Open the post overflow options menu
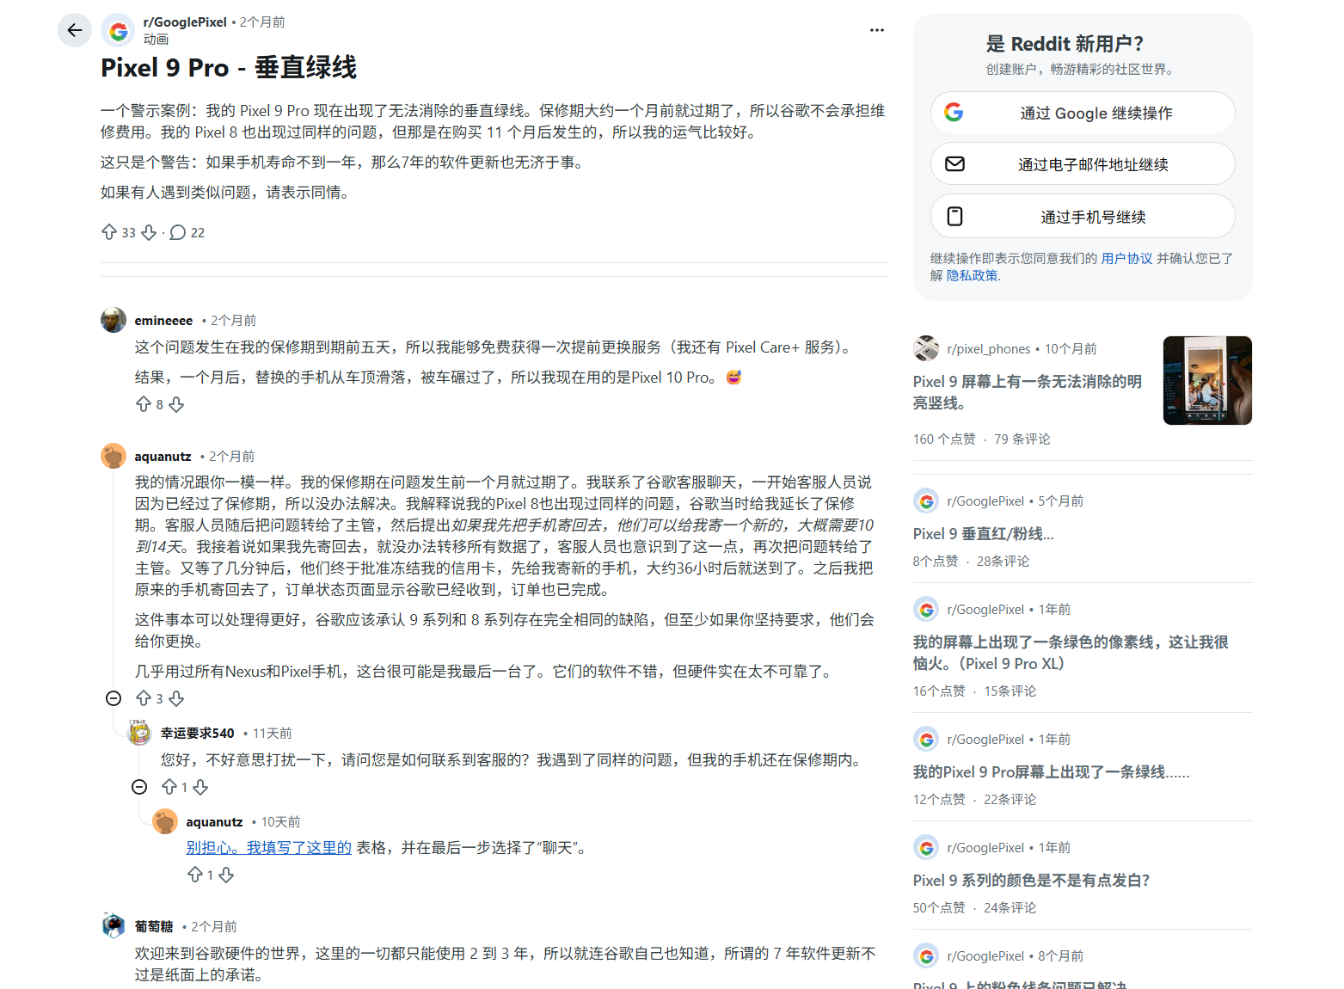Screen dimensions: 1344x989 (x=877, y=30)
